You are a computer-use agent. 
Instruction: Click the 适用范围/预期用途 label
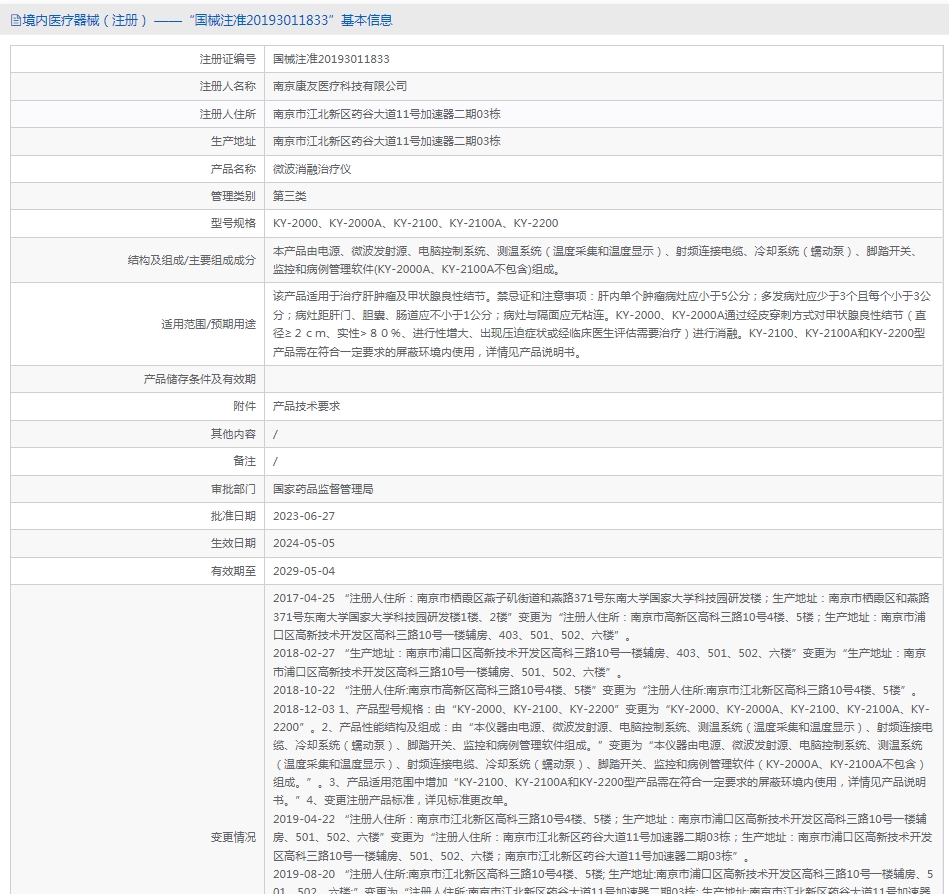tap(208, 324)
